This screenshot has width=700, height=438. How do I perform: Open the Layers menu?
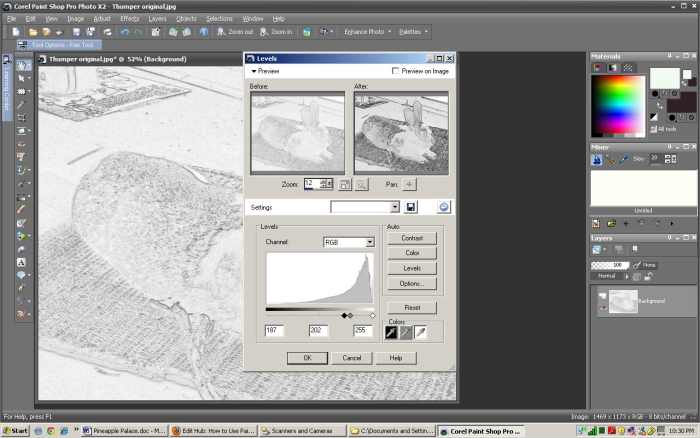coord(157,19)
